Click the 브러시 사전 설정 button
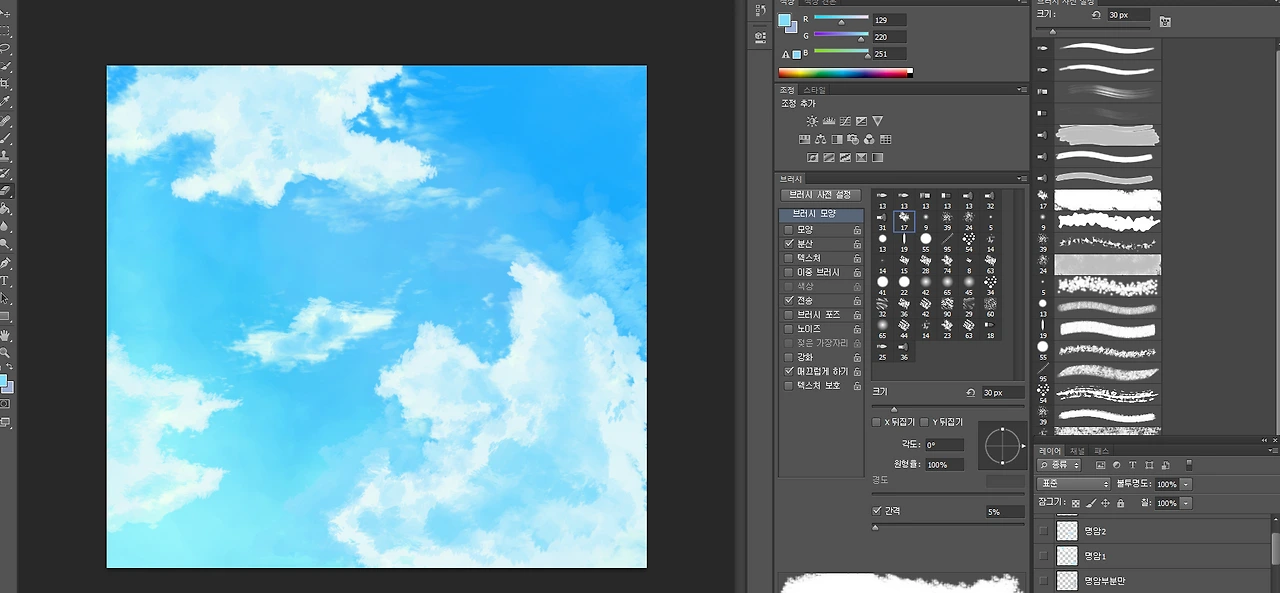1280x593 pixels. pos(820,194)
